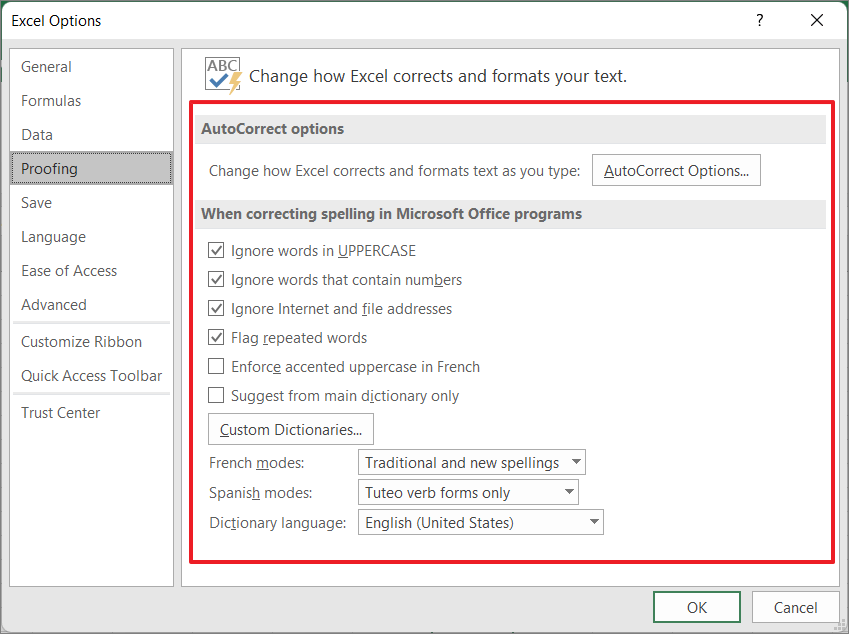Uncheck Ignore words that contain numbers
This screenshot has width=849, height=634.
click(216, 280)
